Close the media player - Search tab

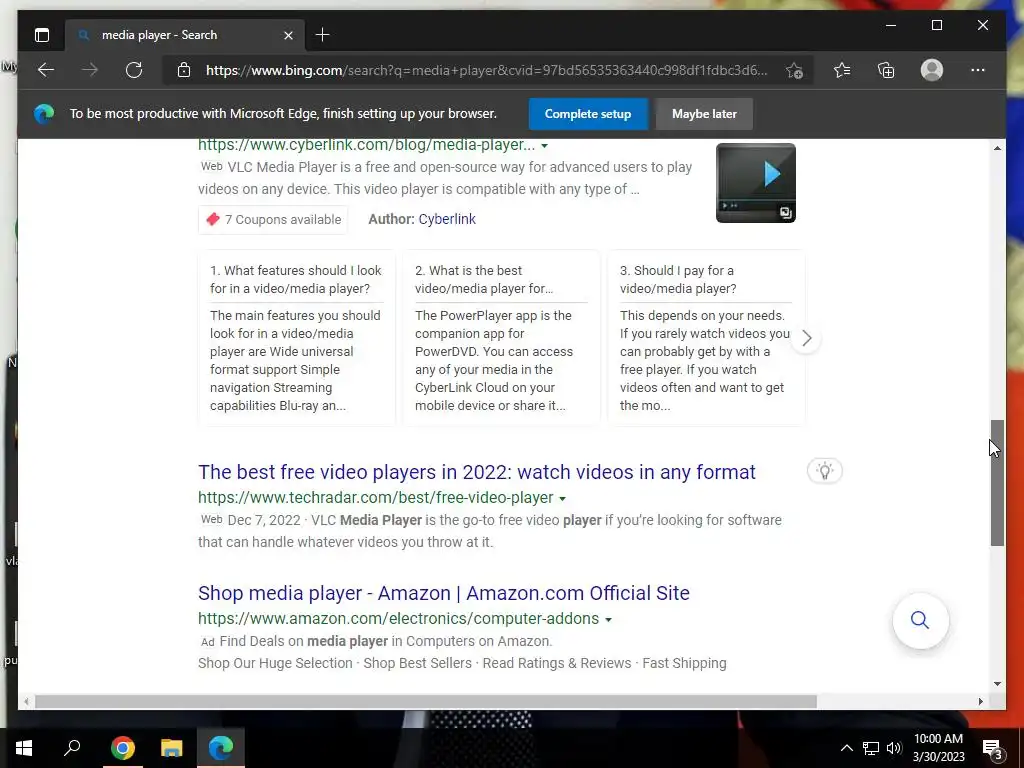tap(288, 35)
